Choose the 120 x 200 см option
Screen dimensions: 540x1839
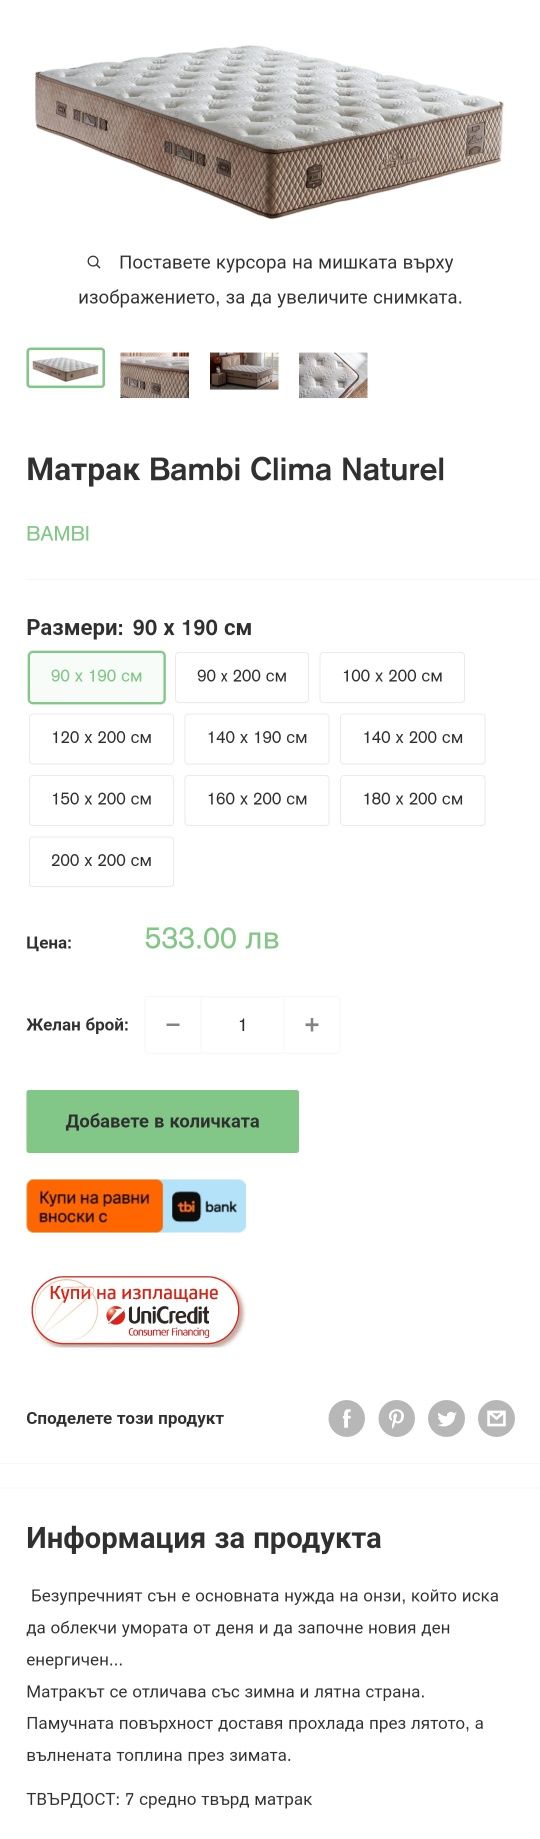tap(101, 738)
